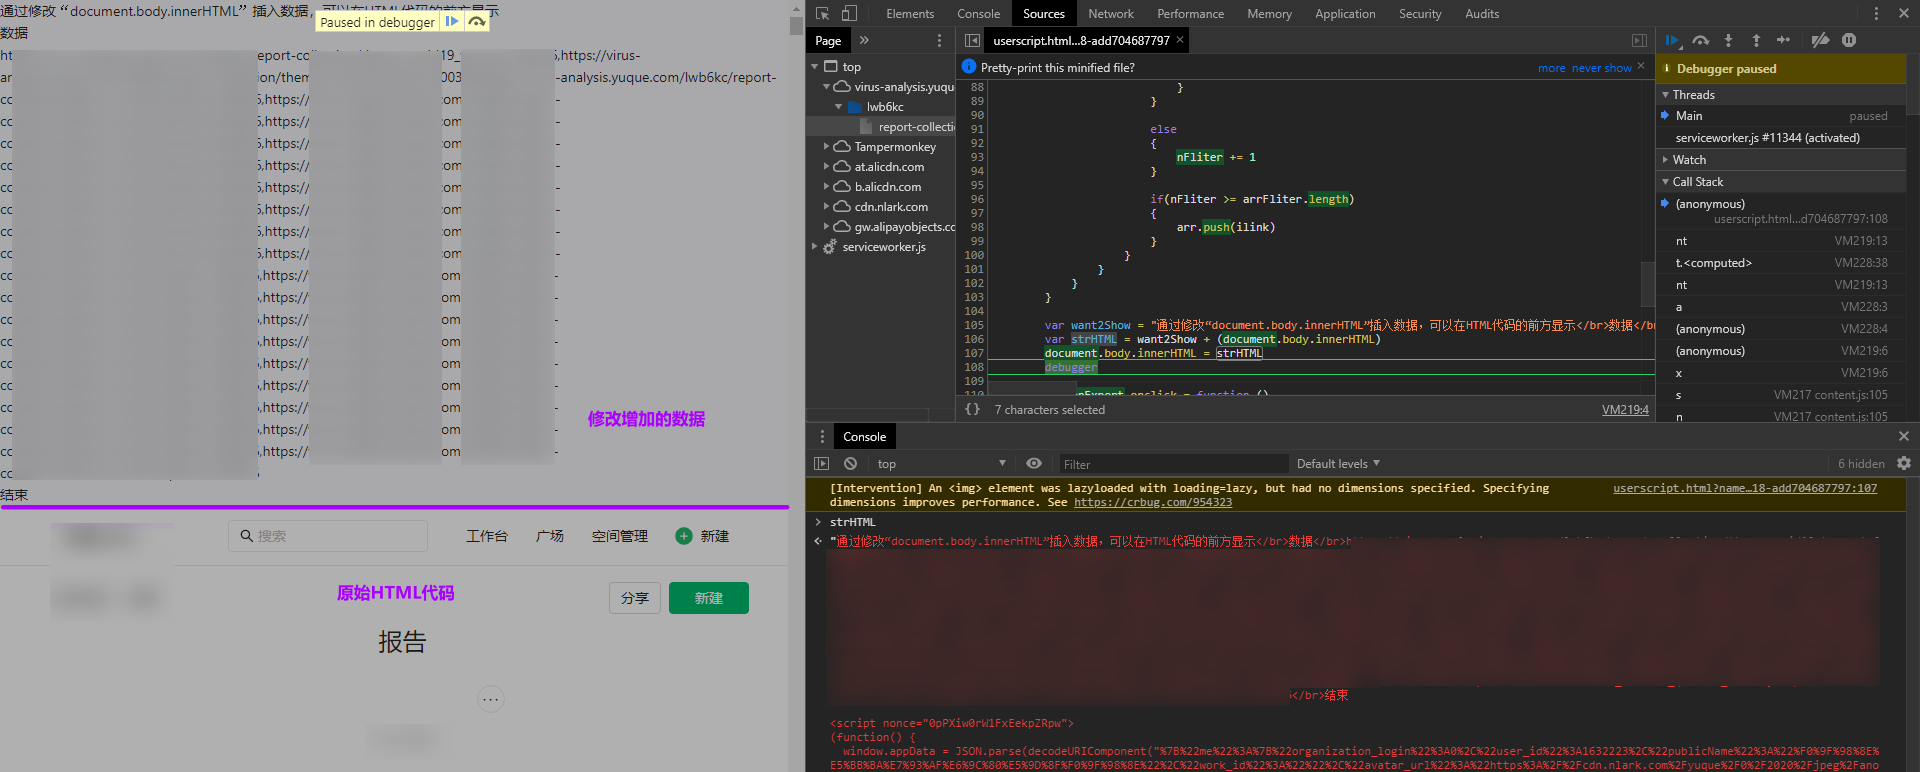This screenshot has height=772, width=1920.
Task: Resume from the page Paused in debugger overlay
Action: coord(452,21)
